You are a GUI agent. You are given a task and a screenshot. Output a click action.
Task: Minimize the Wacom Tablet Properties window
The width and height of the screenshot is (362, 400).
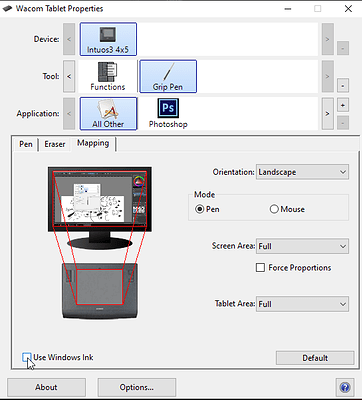click(x=288, y=9)
